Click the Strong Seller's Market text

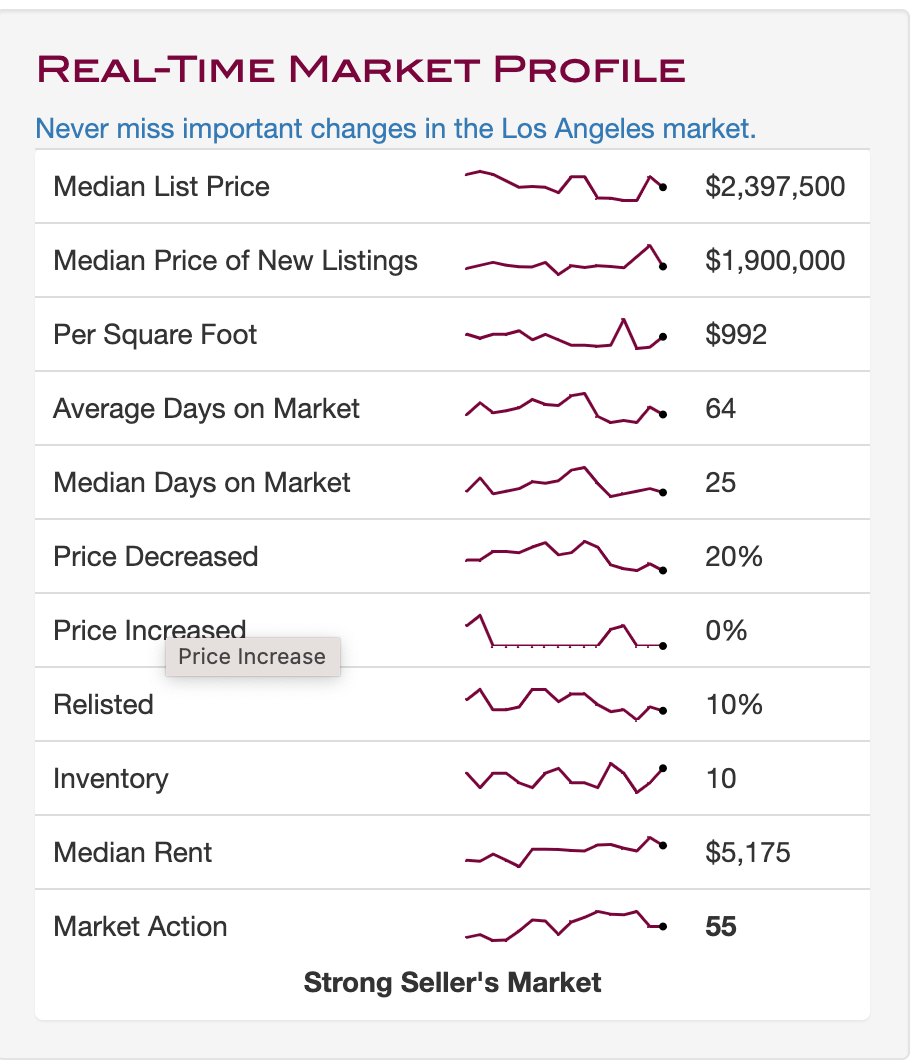452,982
